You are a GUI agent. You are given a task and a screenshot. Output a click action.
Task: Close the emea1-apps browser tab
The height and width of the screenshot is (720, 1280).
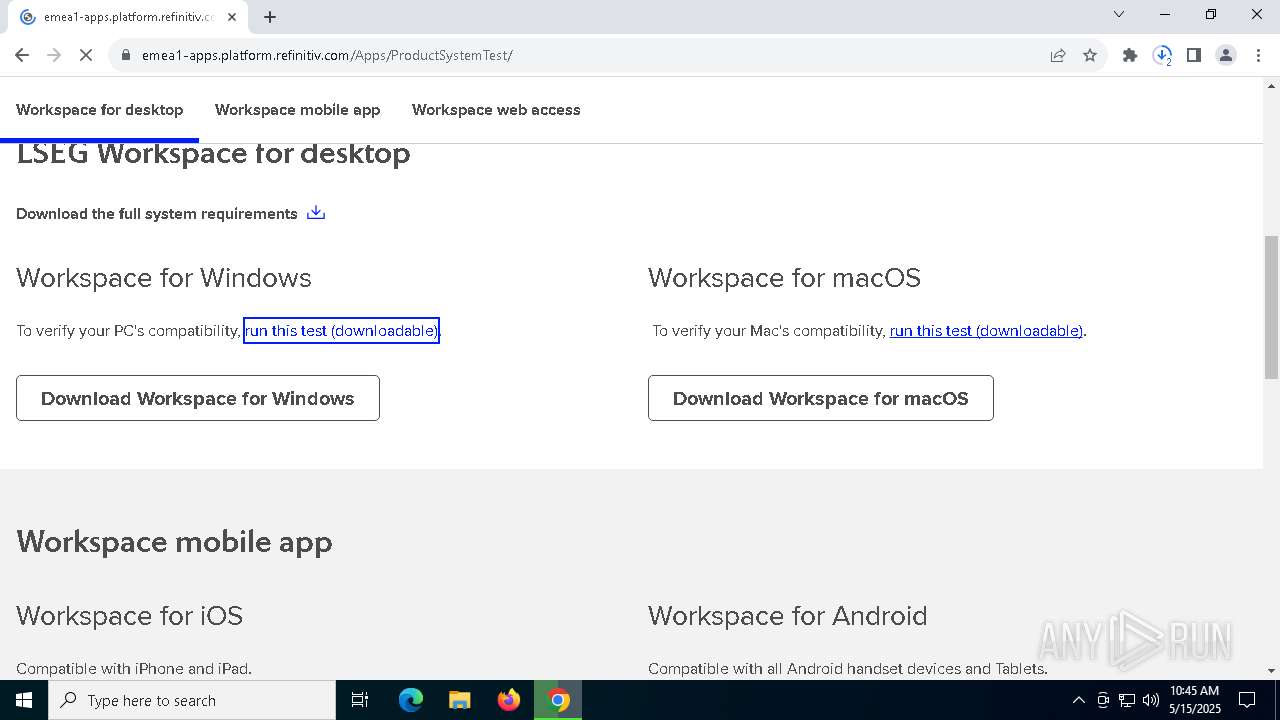[x=232, y=17]
